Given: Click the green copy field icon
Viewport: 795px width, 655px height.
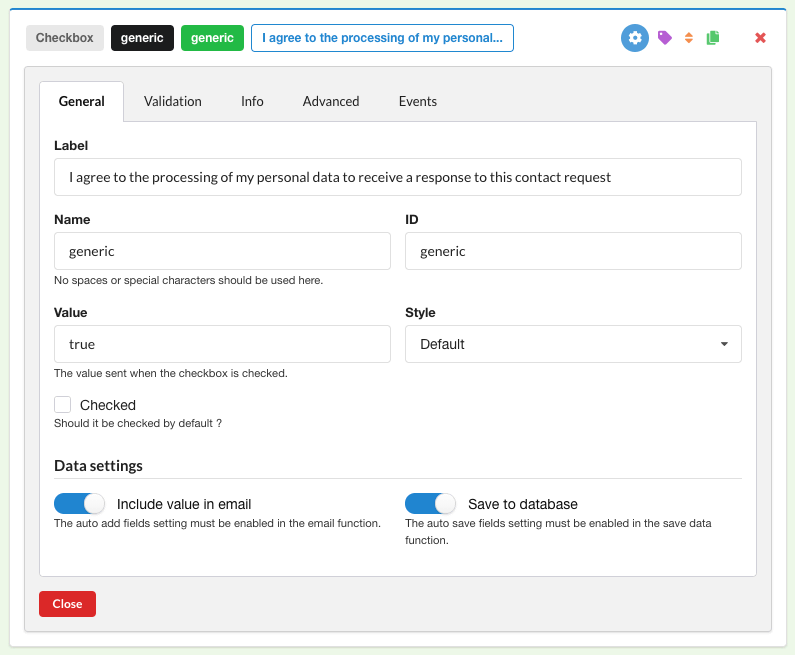Looking at the screenshot, I should point(713,38).
